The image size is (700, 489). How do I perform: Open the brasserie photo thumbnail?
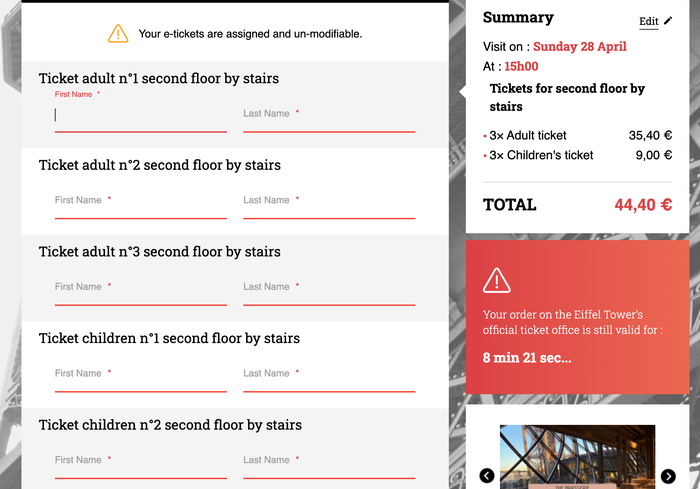[x=577, y=457]
